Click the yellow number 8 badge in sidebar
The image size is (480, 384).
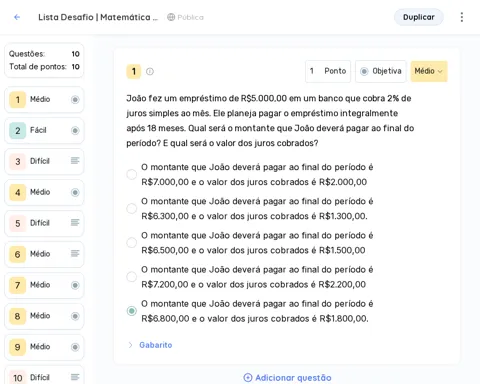pyautogui.click(x=18, y=316)
